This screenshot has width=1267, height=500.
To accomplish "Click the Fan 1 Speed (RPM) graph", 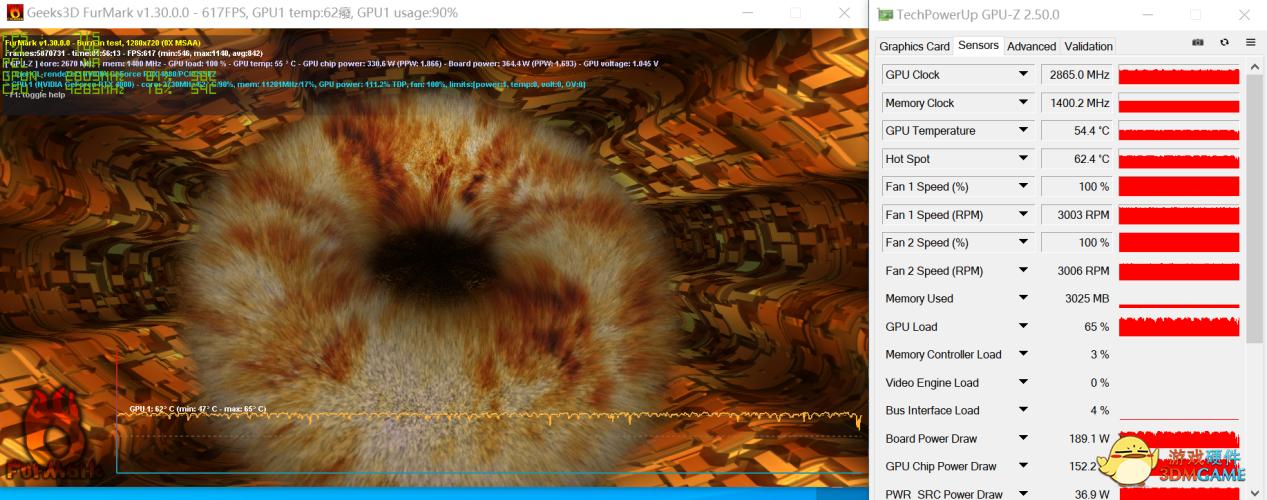I will click(1179, 215).
